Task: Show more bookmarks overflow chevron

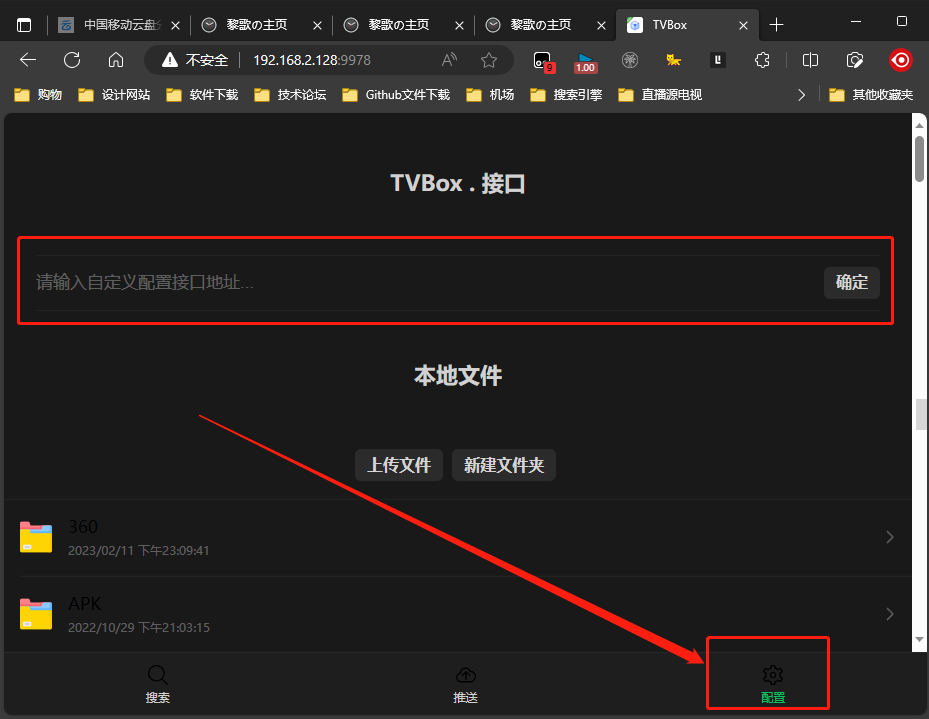Action: click(x=802, y=95)
